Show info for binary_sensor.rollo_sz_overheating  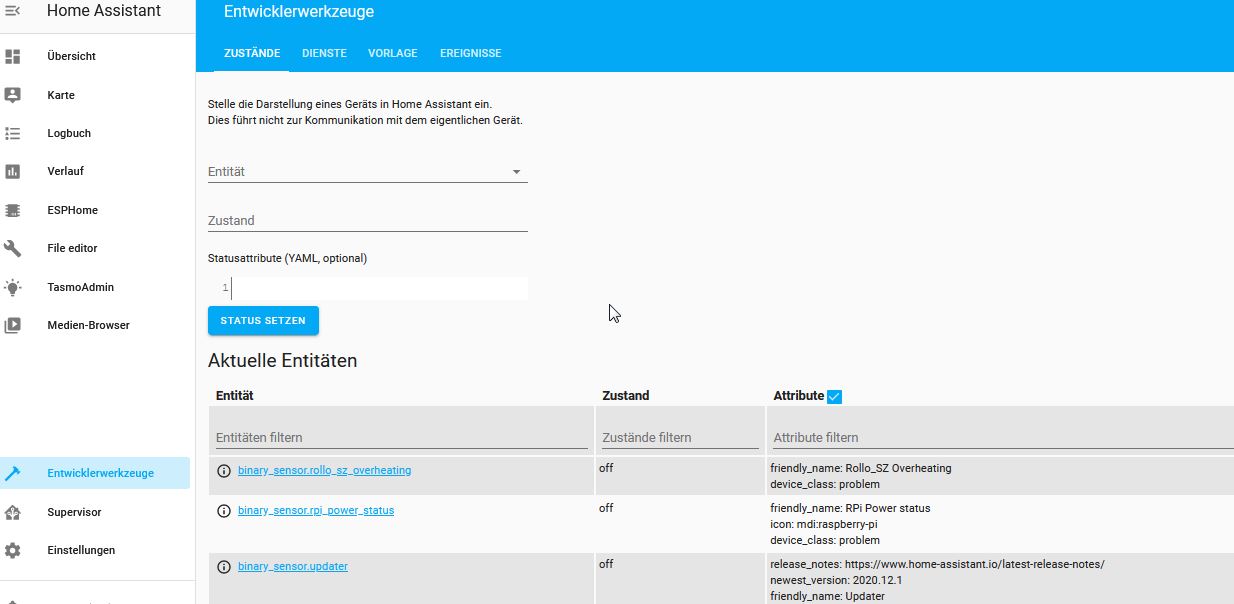[224, 470]
